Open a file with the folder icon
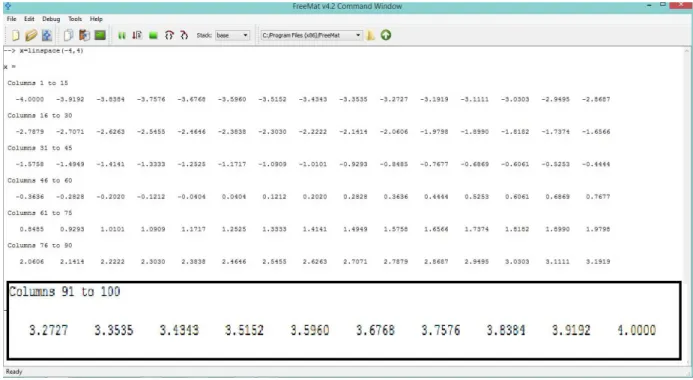693x380 pixels. (31, 35)
